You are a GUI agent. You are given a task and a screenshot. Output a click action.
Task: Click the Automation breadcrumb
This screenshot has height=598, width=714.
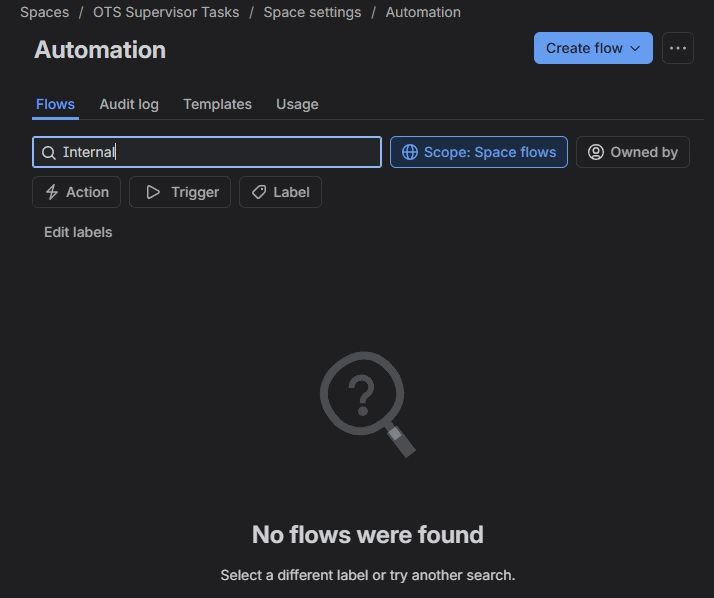pyautogui.click(x=423, y=12)
